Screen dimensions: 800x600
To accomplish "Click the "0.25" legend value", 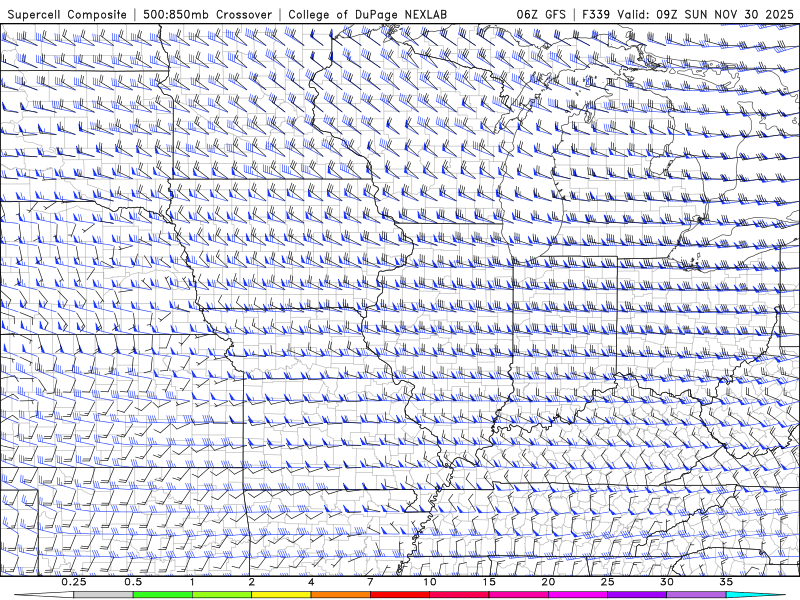I will pos(74,582).
